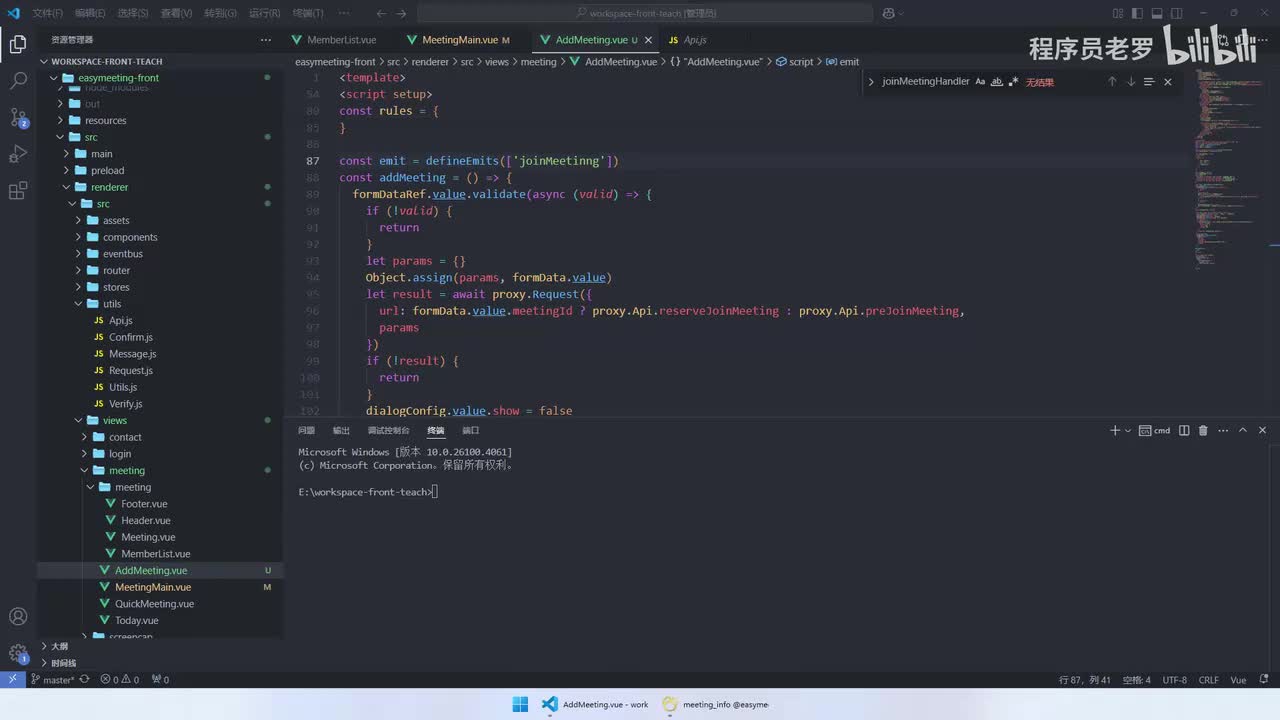This screenshot has width=1280, height=720.
Task: Open the Windows Start button
Action: (520, 704)
